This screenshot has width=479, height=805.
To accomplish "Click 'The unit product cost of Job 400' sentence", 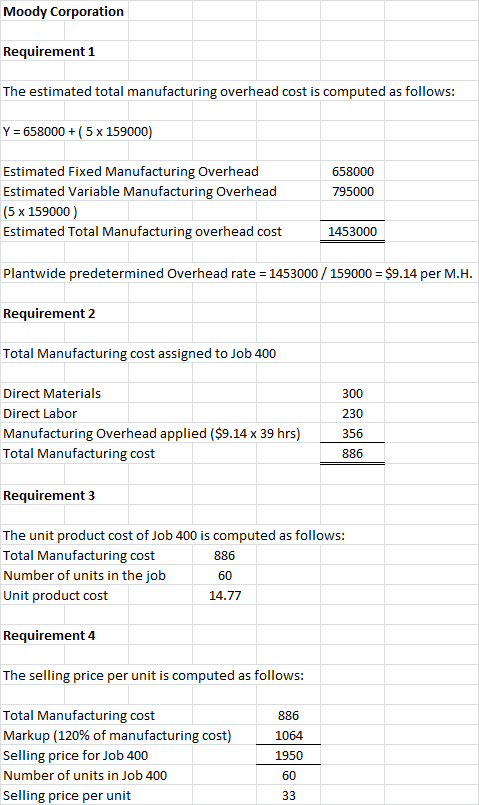I will coord(174,535).
